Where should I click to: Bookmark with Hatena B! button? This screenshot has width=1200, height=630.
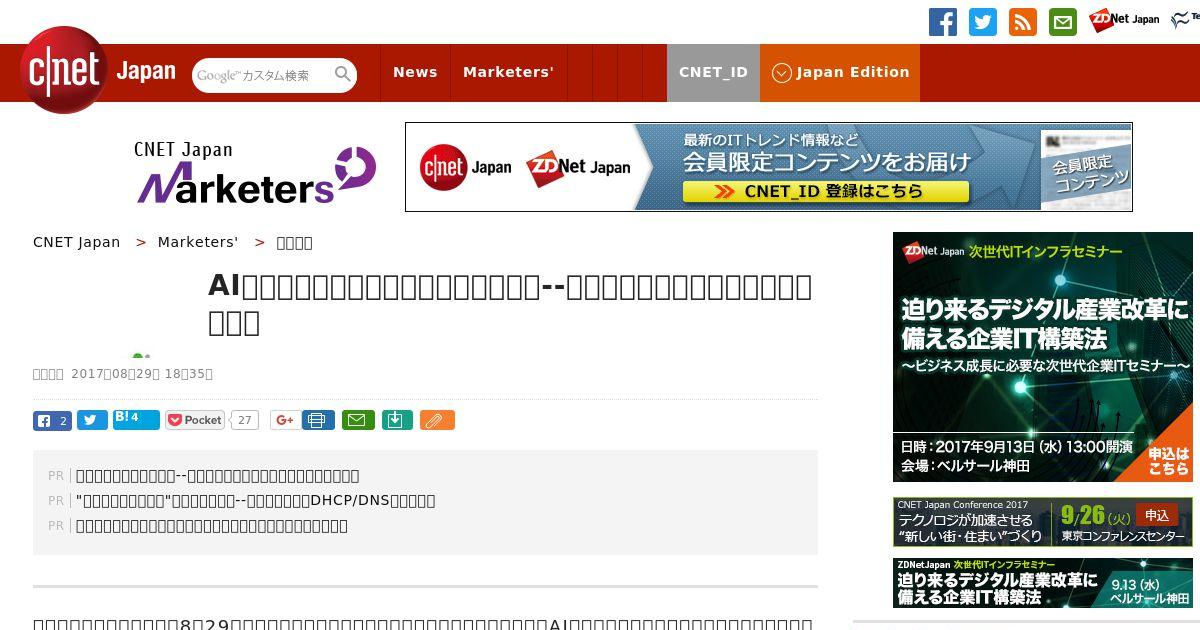click(136, 419)
